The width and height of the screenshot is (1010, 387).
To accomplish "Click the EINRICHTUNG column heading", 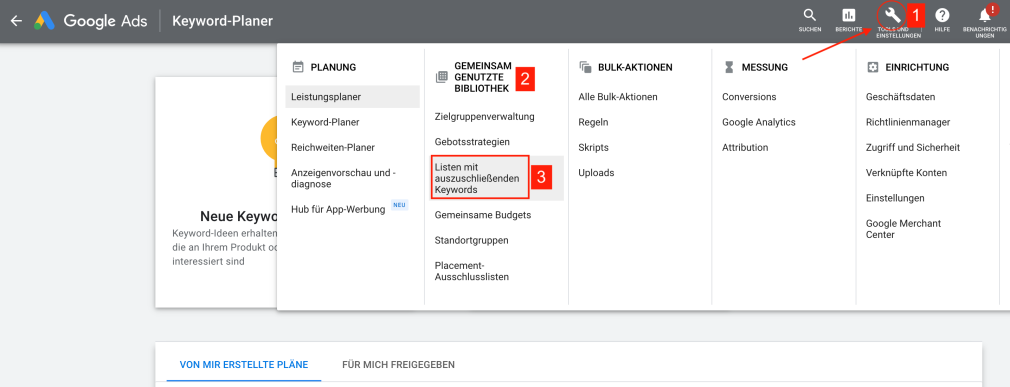I will click(x=917, y=67).
